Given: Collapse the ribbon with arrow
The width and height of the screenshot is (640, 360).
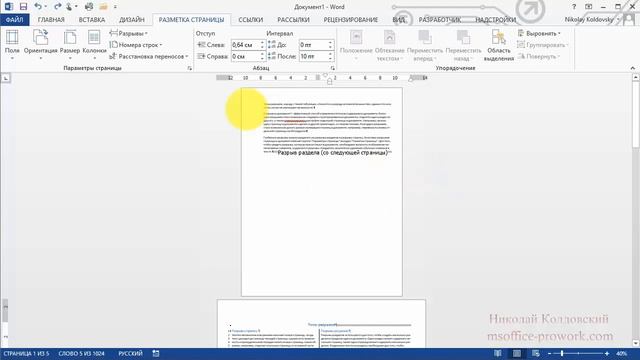Looking at the screenshot, I should click(x=633, y=68).
